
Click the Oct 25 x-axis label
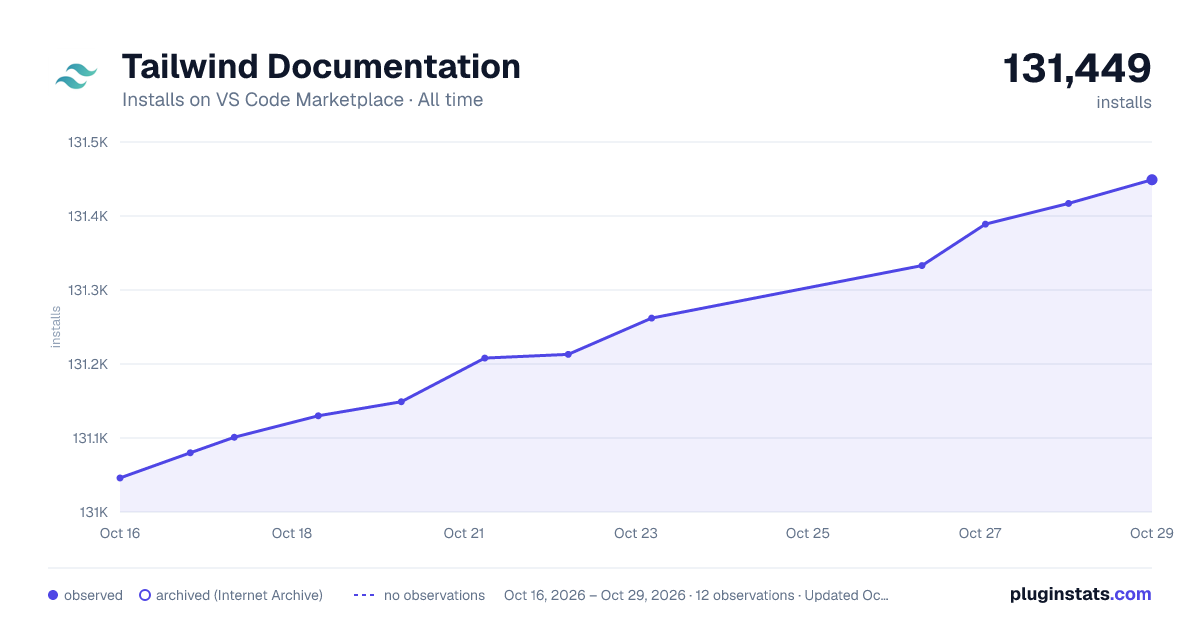pos(808,533)
